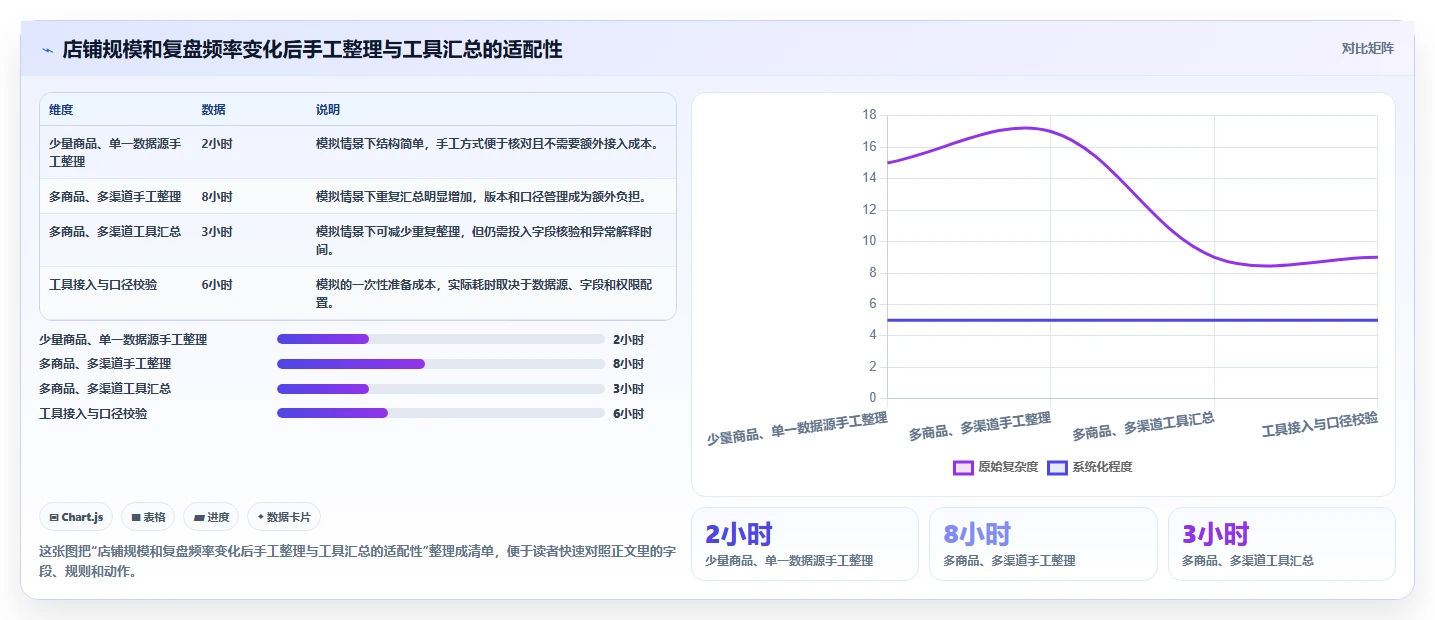Screen dimensions: 1435x620
Task: Select the 数据卡片 tag chip
Action: [x=284, y=517]
